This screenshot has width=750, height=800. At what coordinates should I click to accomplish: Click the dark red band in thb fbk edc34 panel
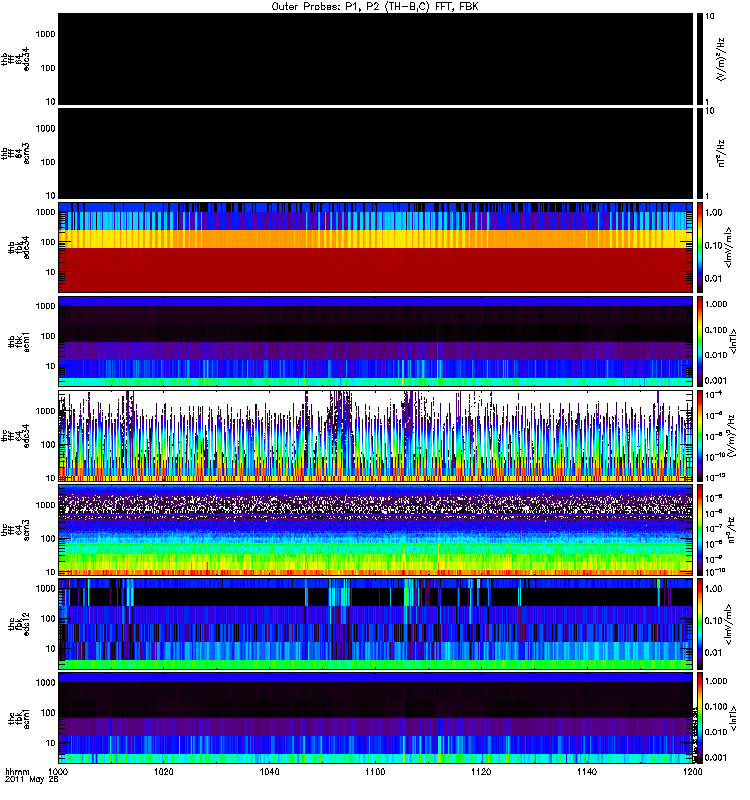click(x=375, y=270)
